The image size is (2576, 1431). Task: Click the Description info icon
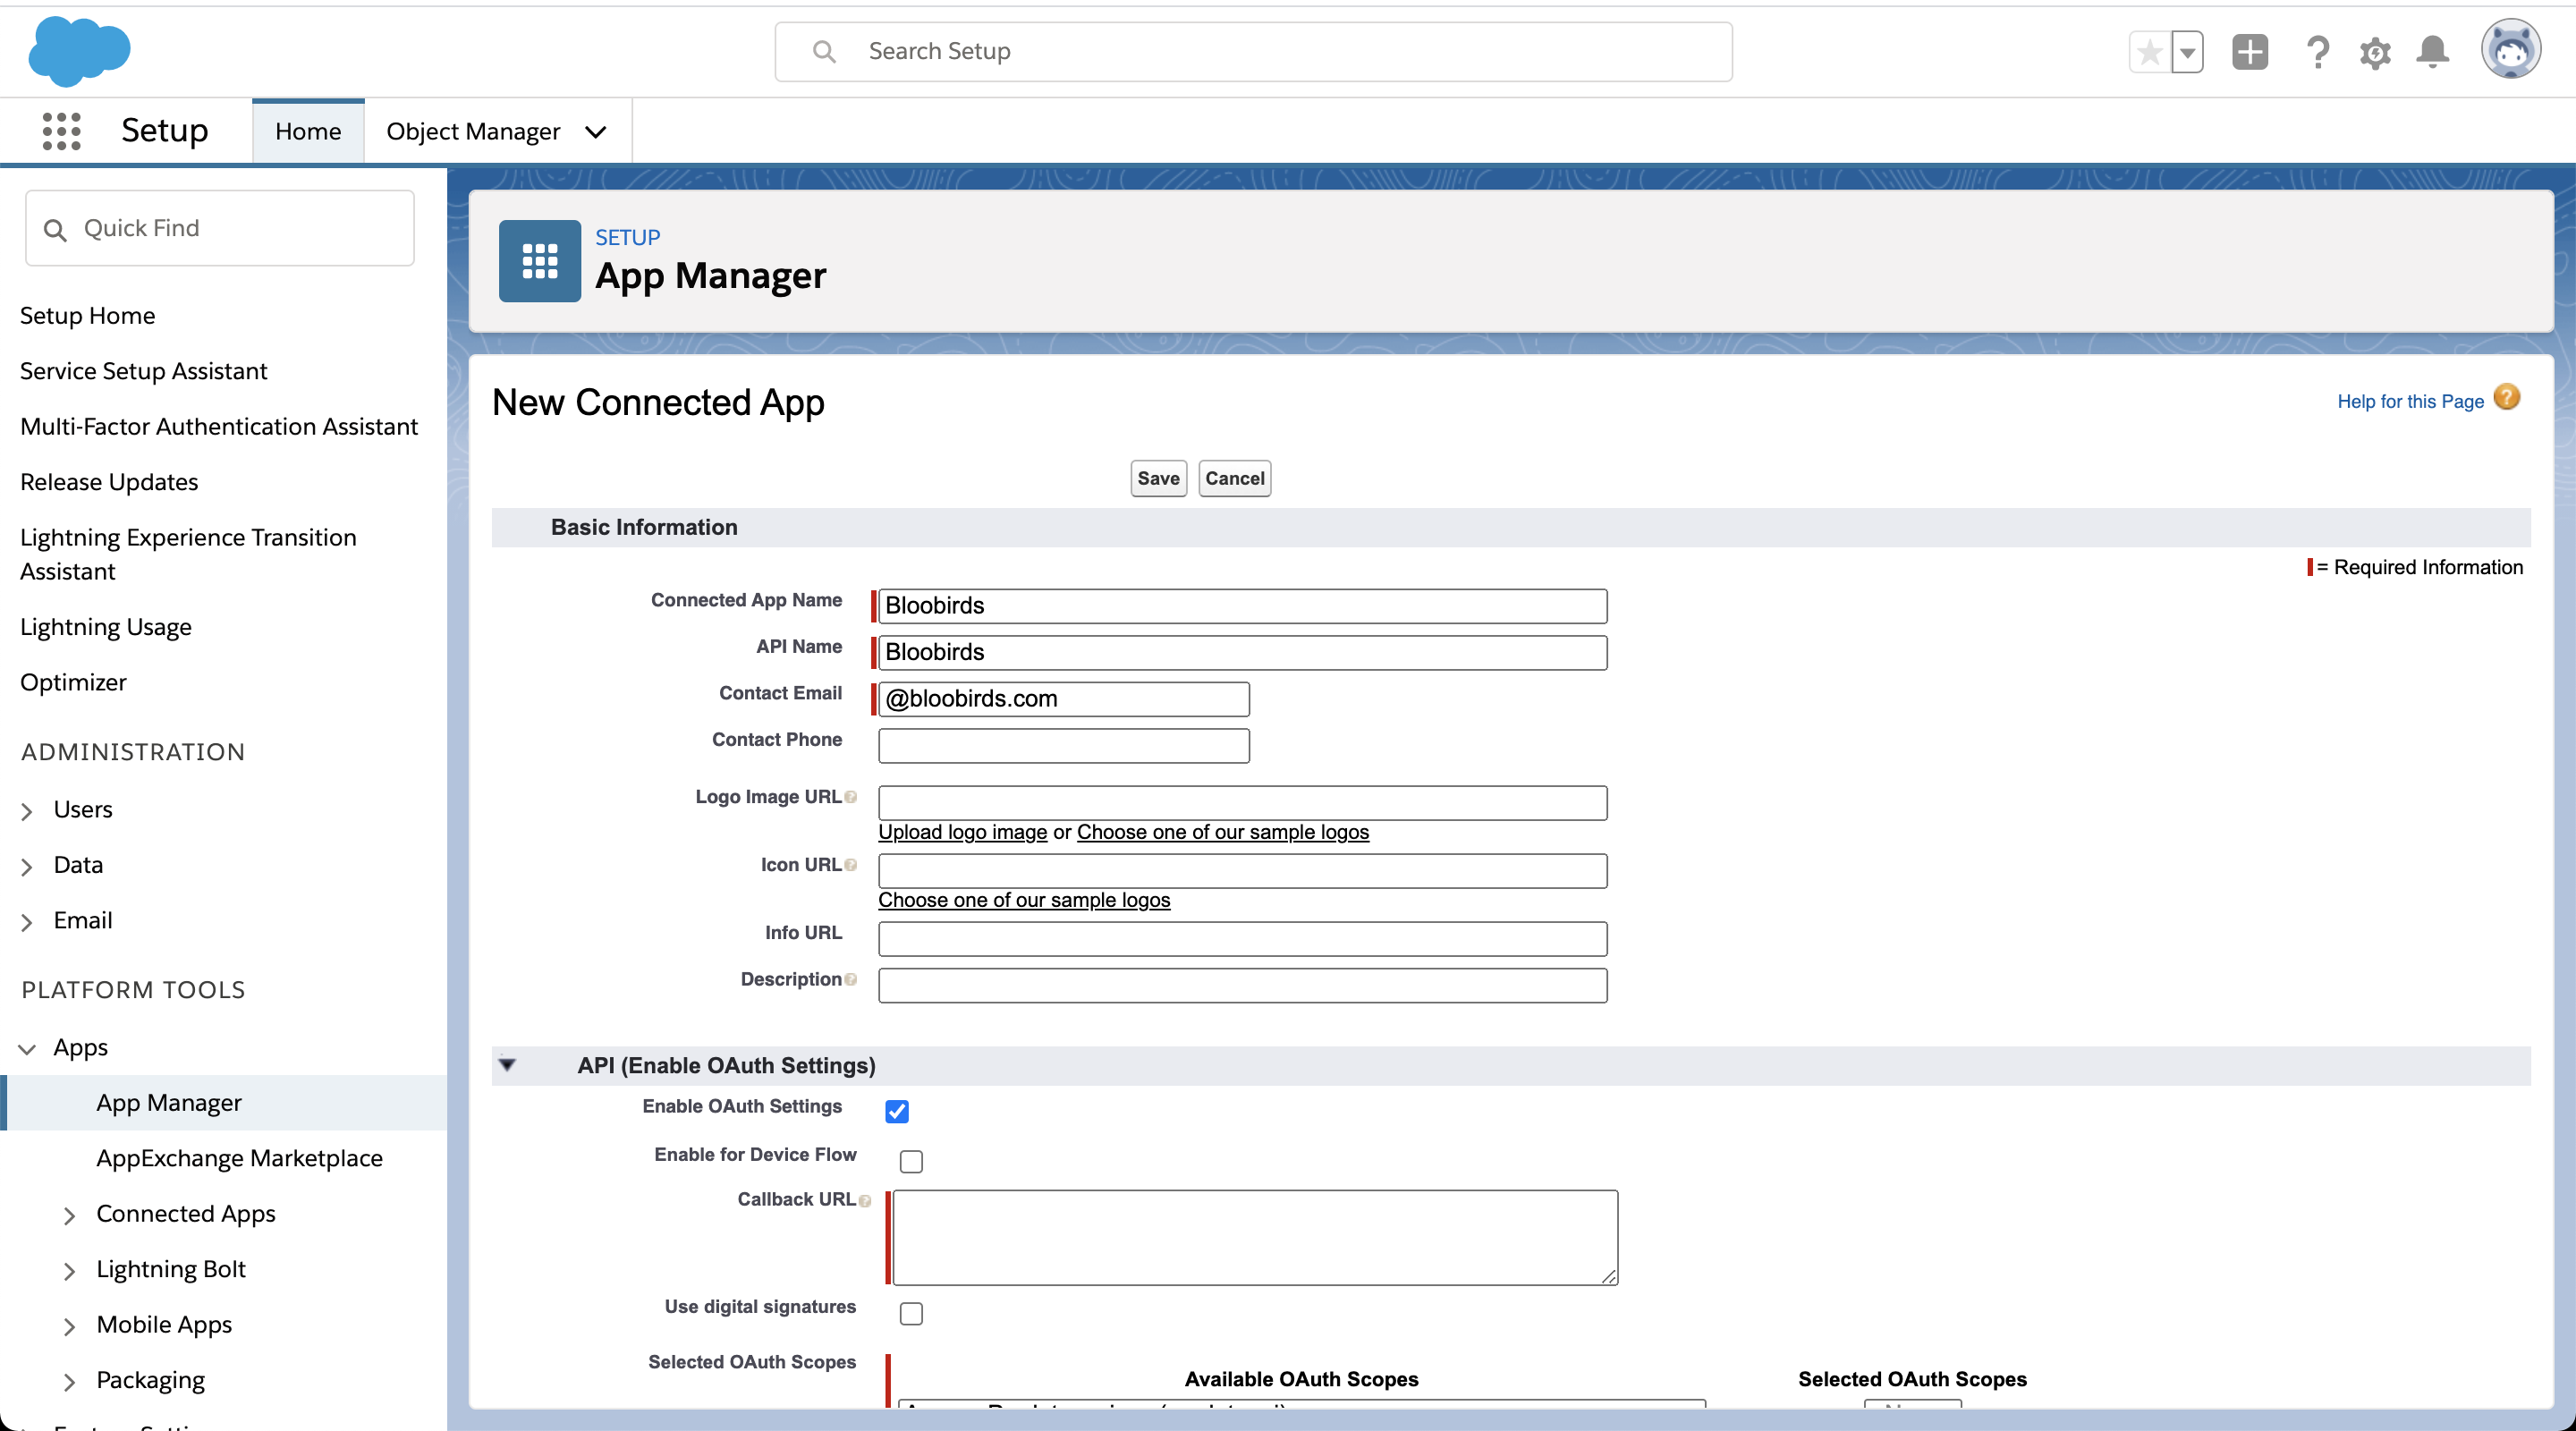pyautogui.click(x=850, y=979)
